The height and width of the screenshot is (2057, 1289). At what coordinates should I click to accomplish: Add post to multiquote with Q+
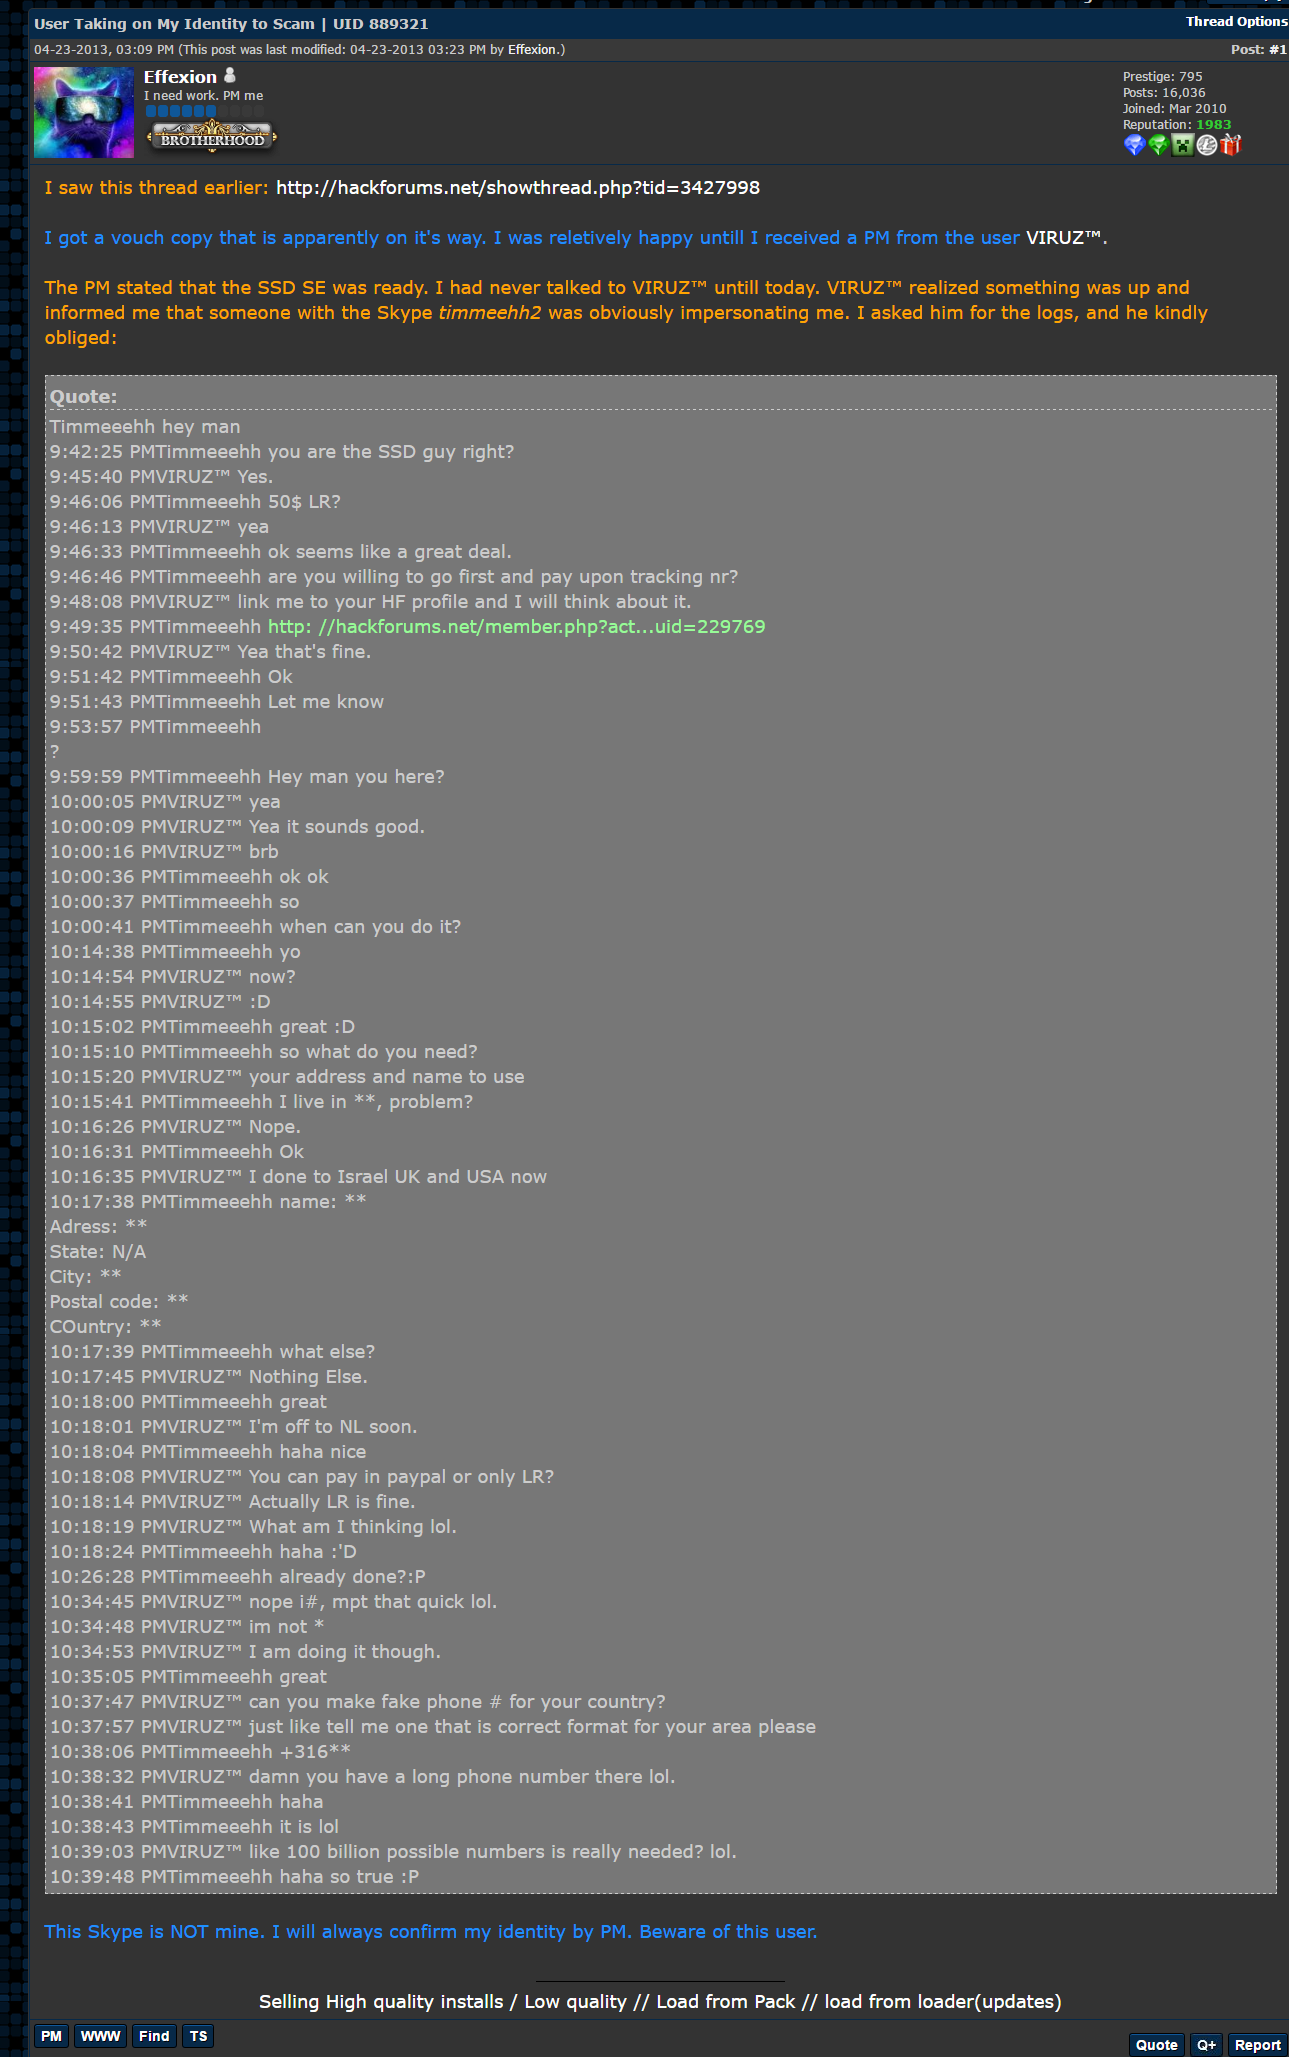[1206, 2045]
